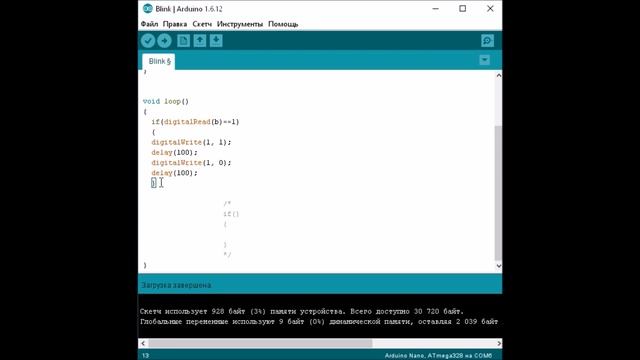
Task: Click editor scrollbar down arrow
Action: [498, 266]
